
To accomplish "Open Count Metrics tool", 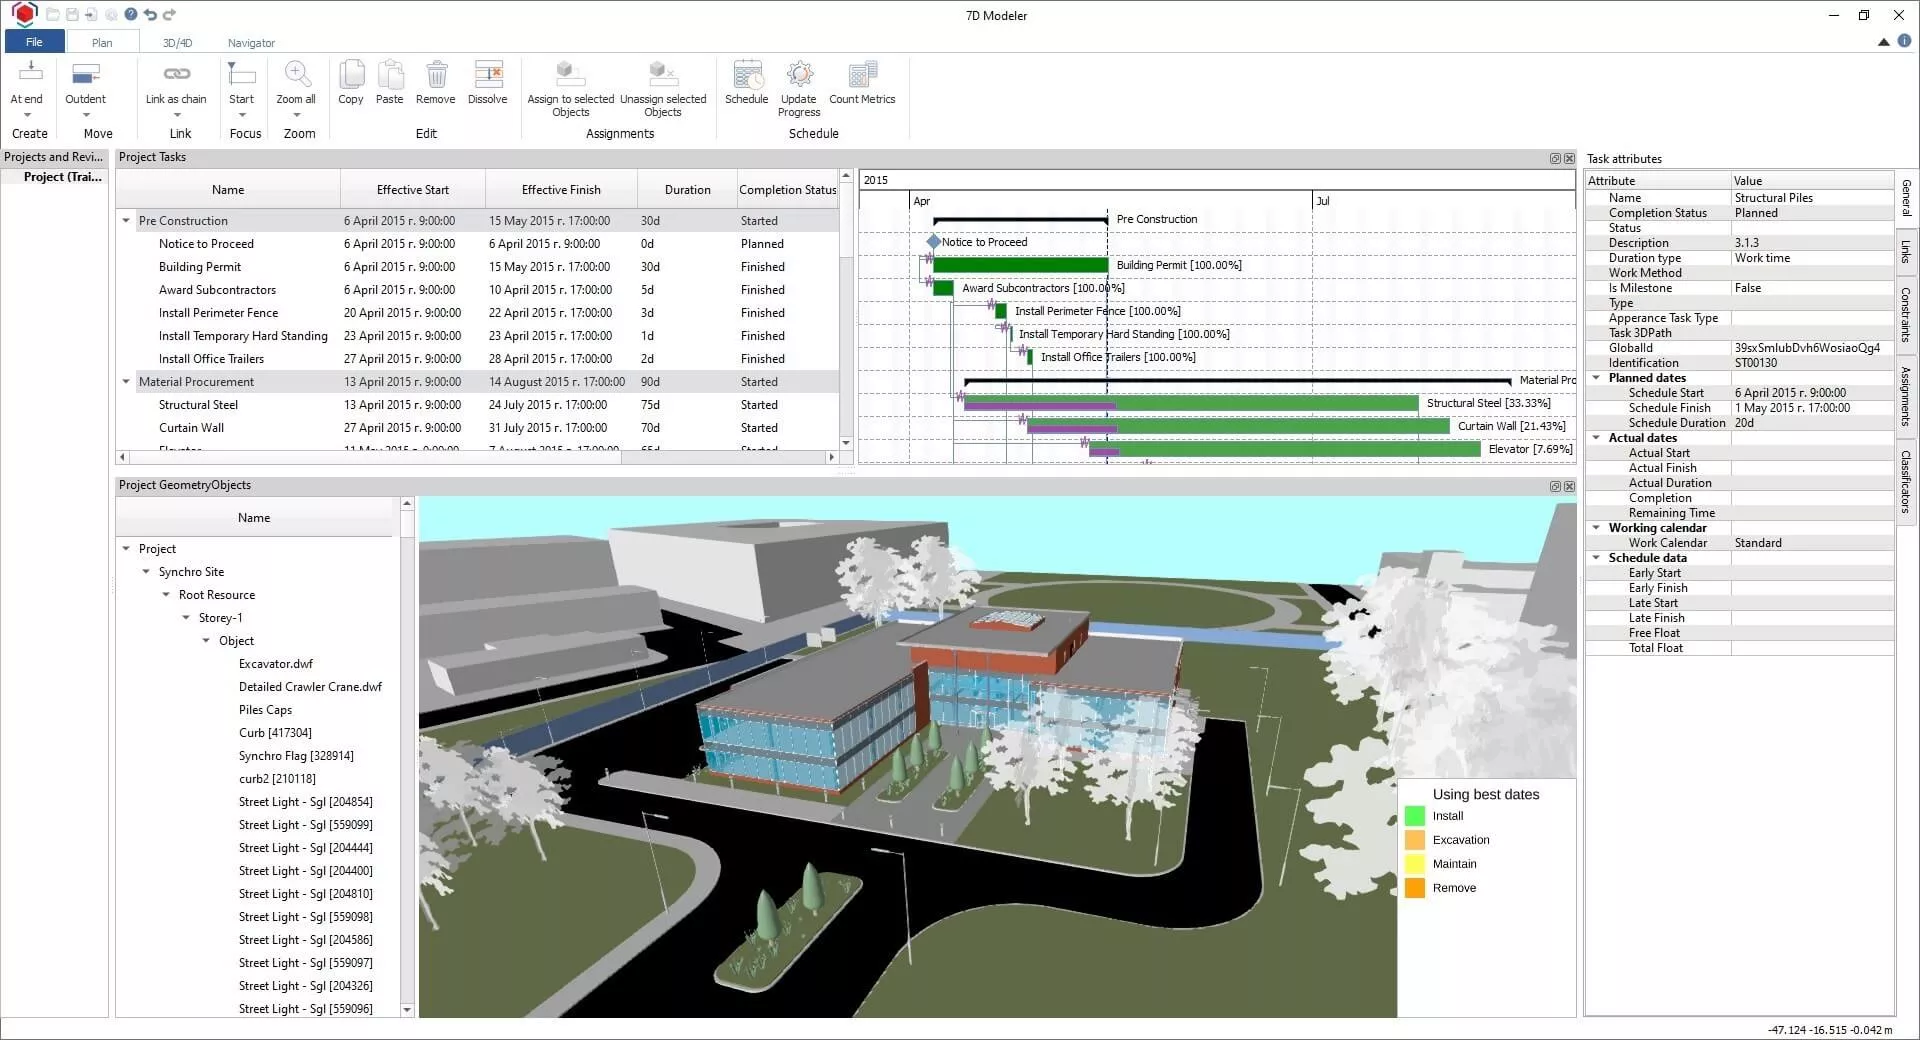I will (862, 76).
